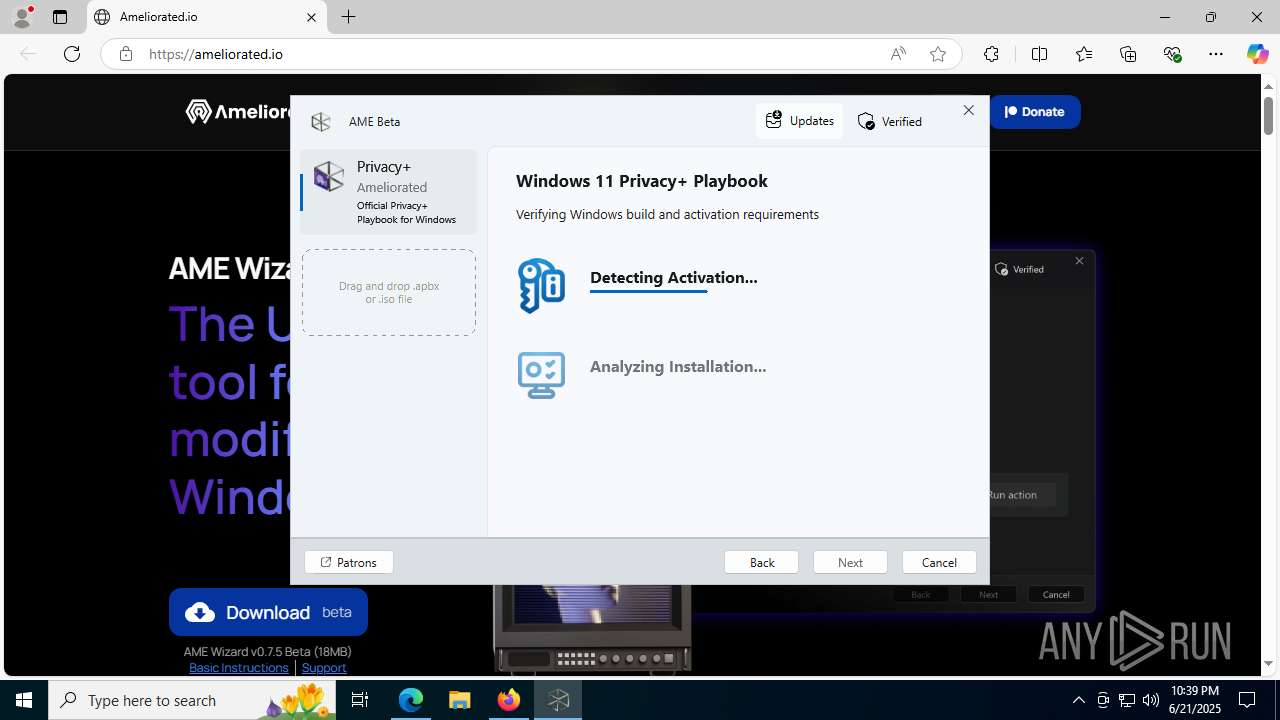Open Microsoft Edge from the taskbar
The width and height of the screenshot is (1280, 720).
[x=411, y=700]
